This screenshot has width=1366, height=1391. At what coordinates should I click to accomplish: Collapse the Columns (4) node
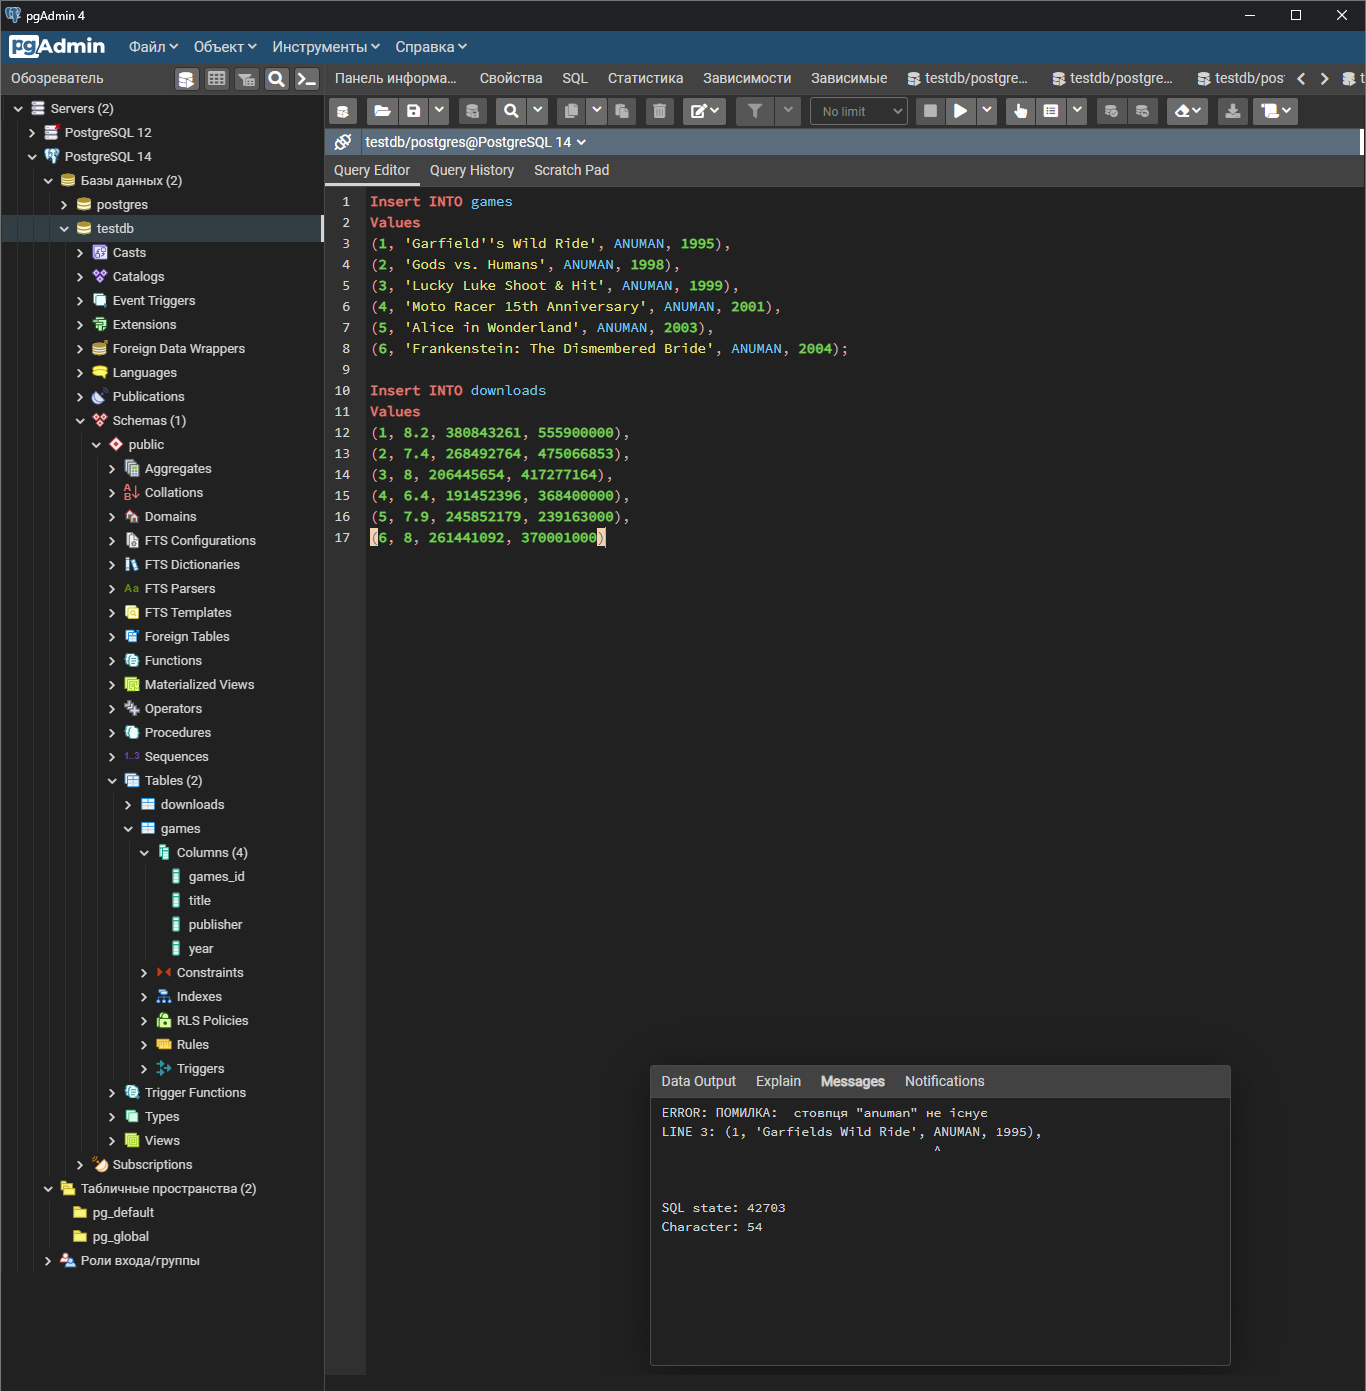coord(144,853)
